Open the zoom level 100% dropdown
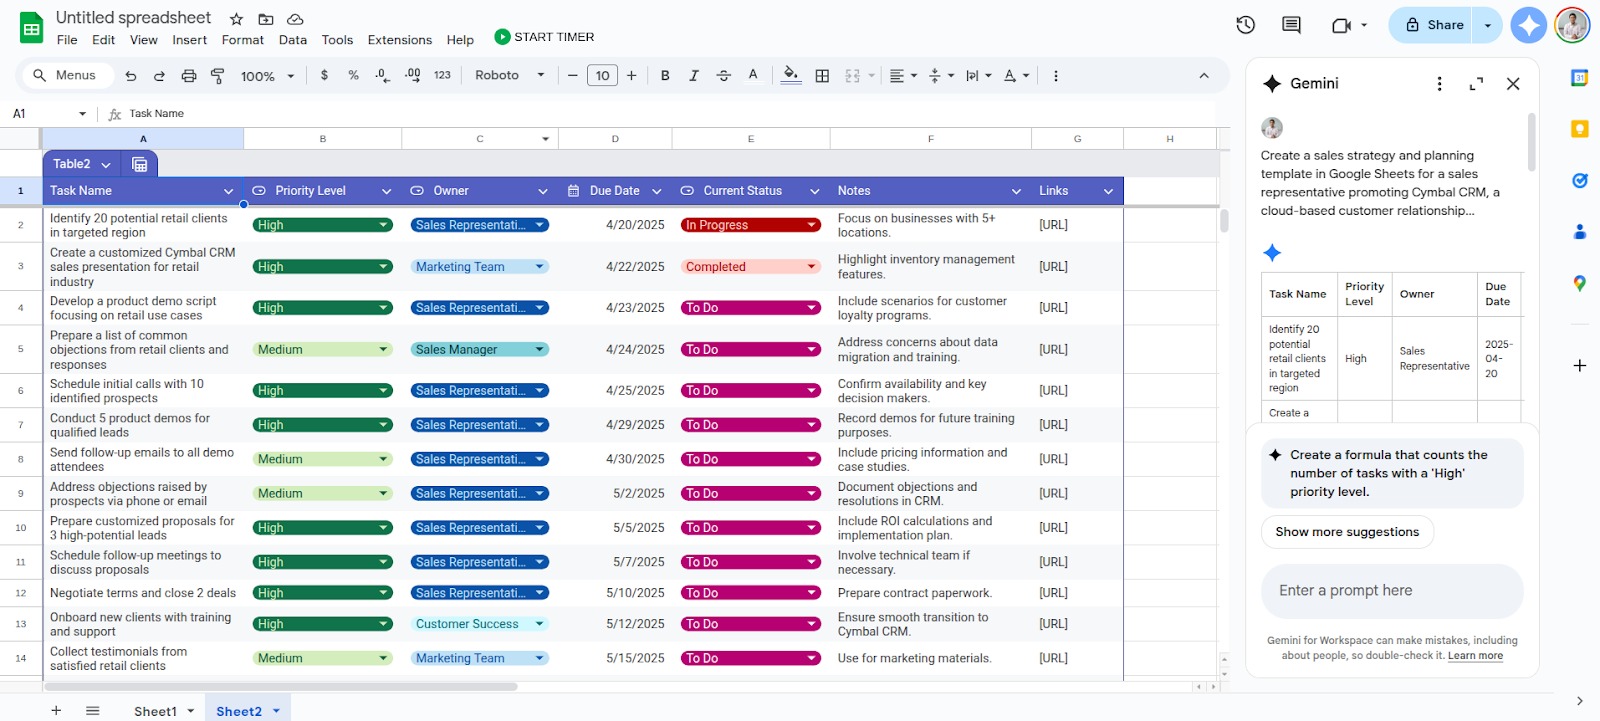This screenshot has width=1600, height=721. pos(267,76)
